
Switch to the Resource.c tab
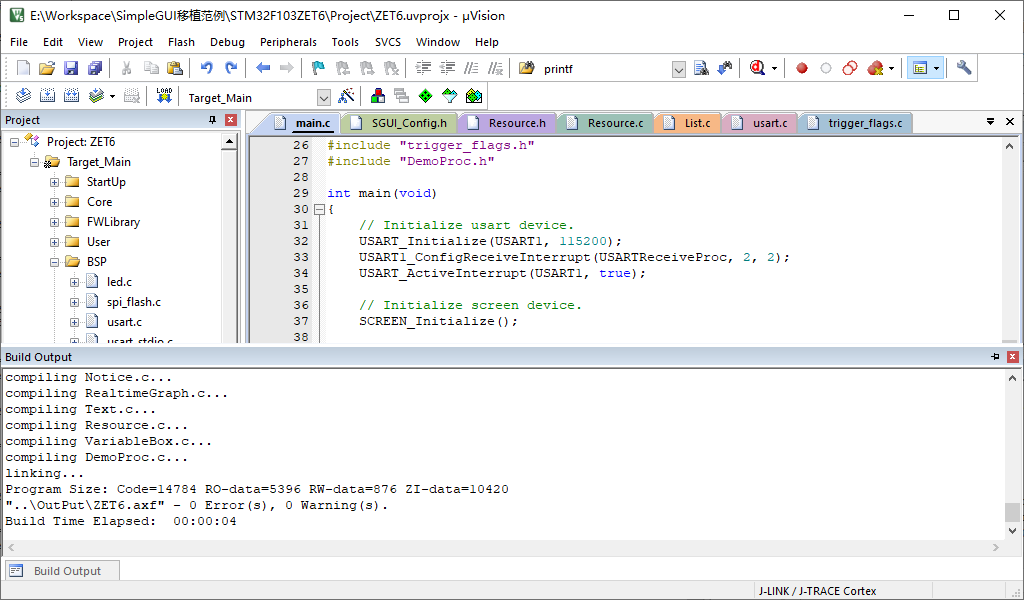pyautogui.click(x=605, y=123)
